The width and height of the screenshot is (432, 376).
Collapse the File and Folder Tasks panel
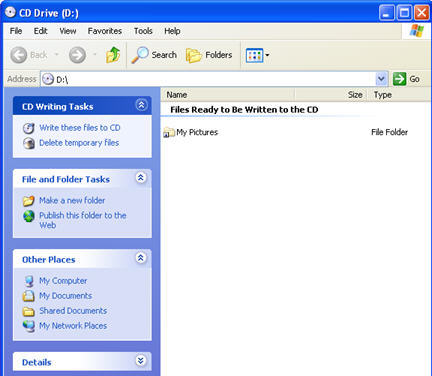[141, 178]
